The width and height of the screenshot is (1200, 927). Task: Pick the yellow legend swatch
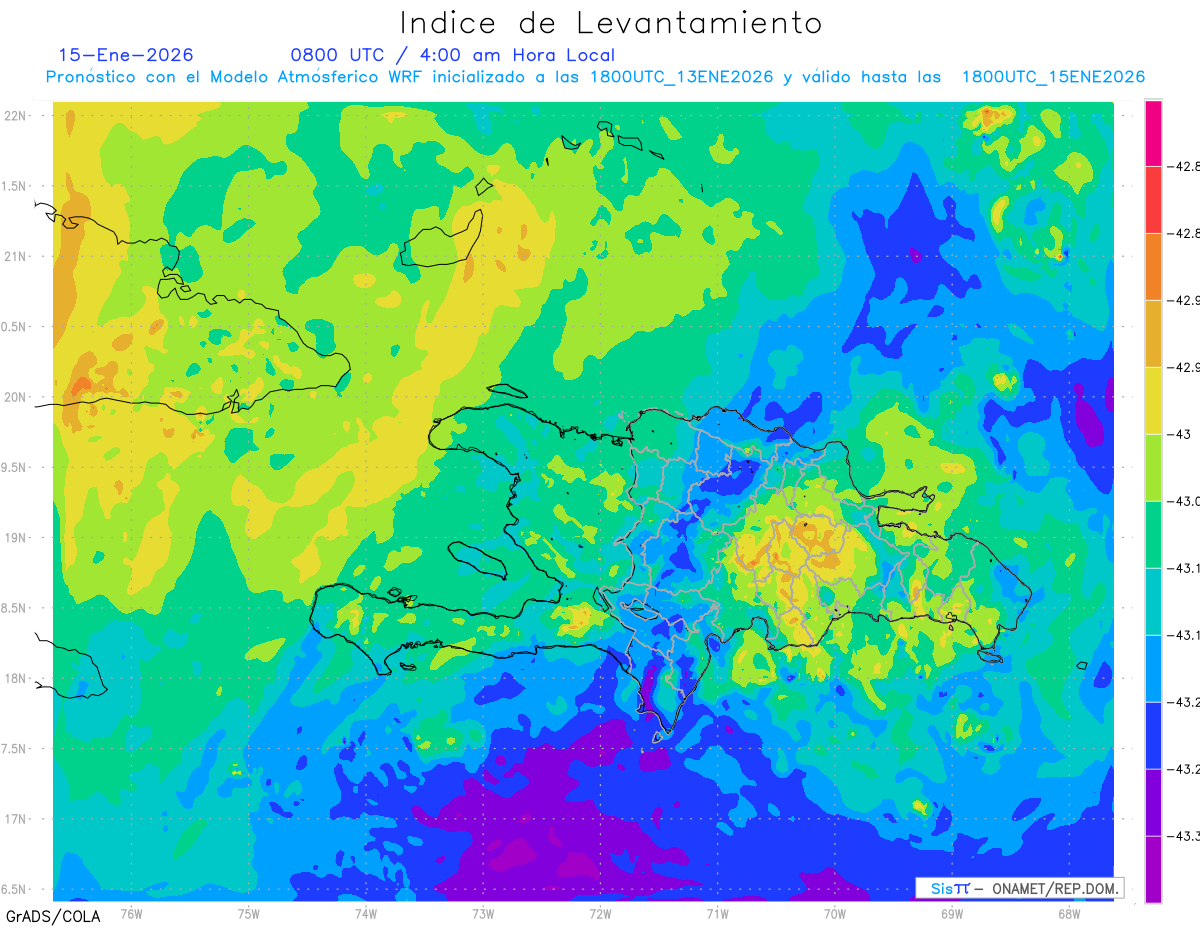[x=1153, y=401]
